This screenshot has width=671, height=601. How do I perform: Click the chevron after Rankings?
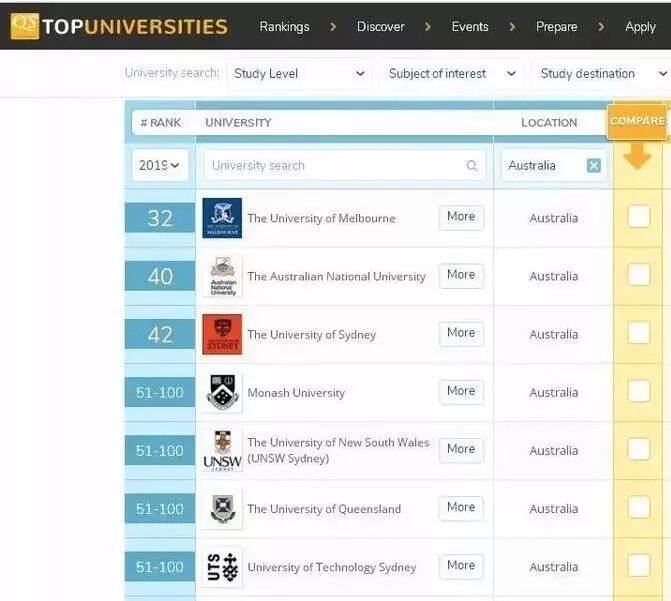333,27
